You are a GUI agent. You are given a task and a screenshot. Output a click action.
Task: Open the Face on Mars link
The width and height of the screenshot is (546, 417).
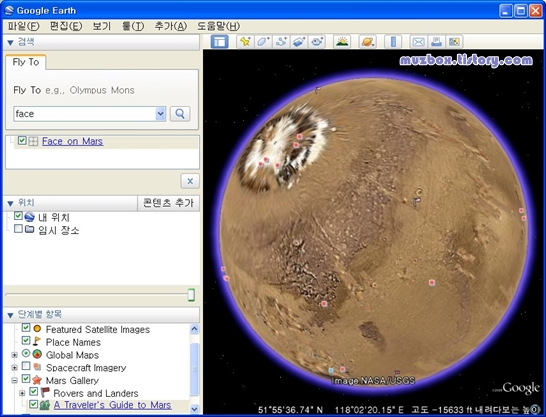point(72,141)
